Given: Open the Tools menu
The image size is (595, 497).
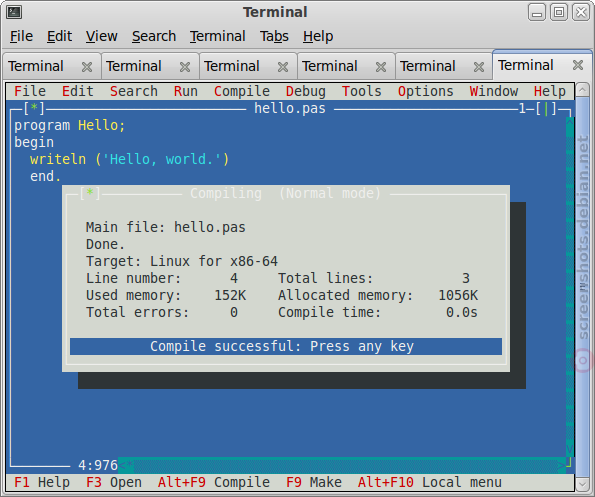Looking at the screenshot, I should (362, 91).
